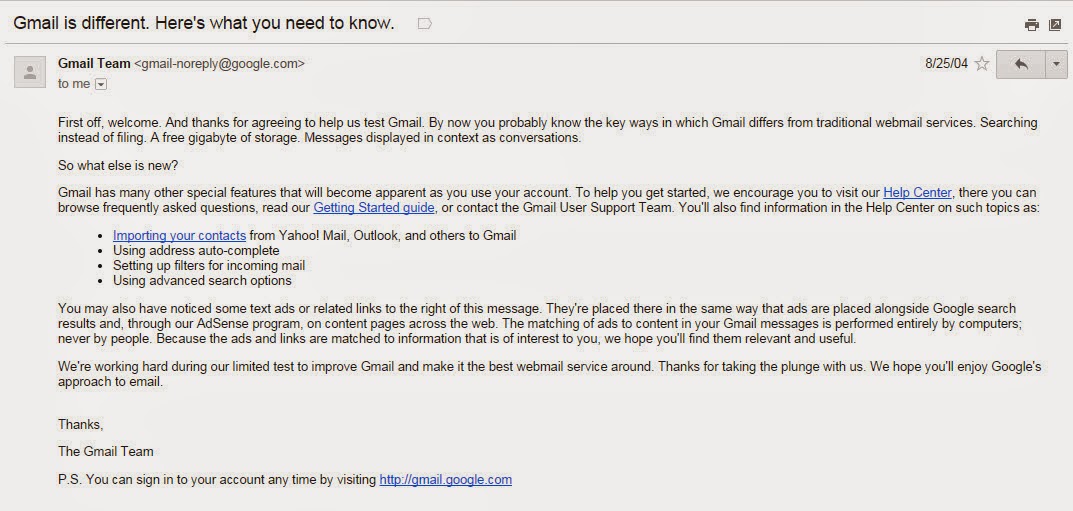
Task: Open the More options dropdown beside reply
Action: (x=1056, y=64)
